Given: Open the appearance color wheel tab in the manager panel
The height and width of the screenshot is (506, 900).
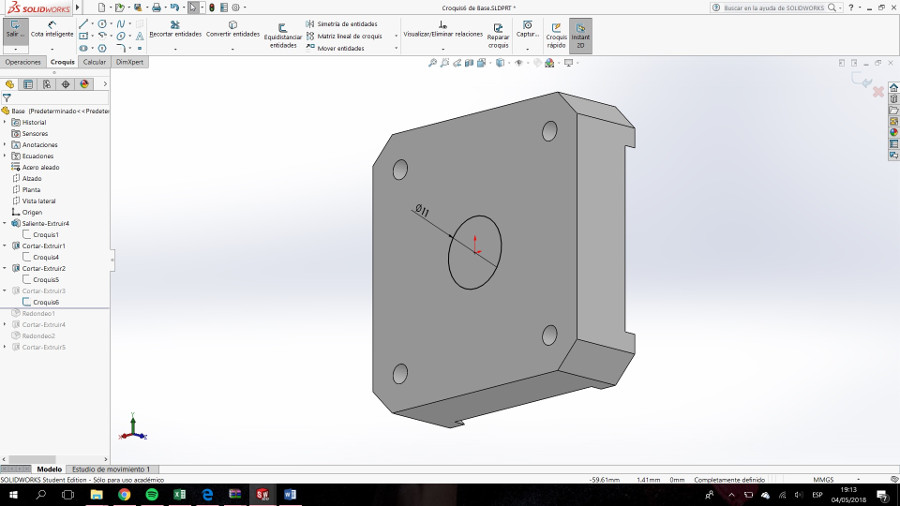Looking at the screenshot, I should pos(84,84).
